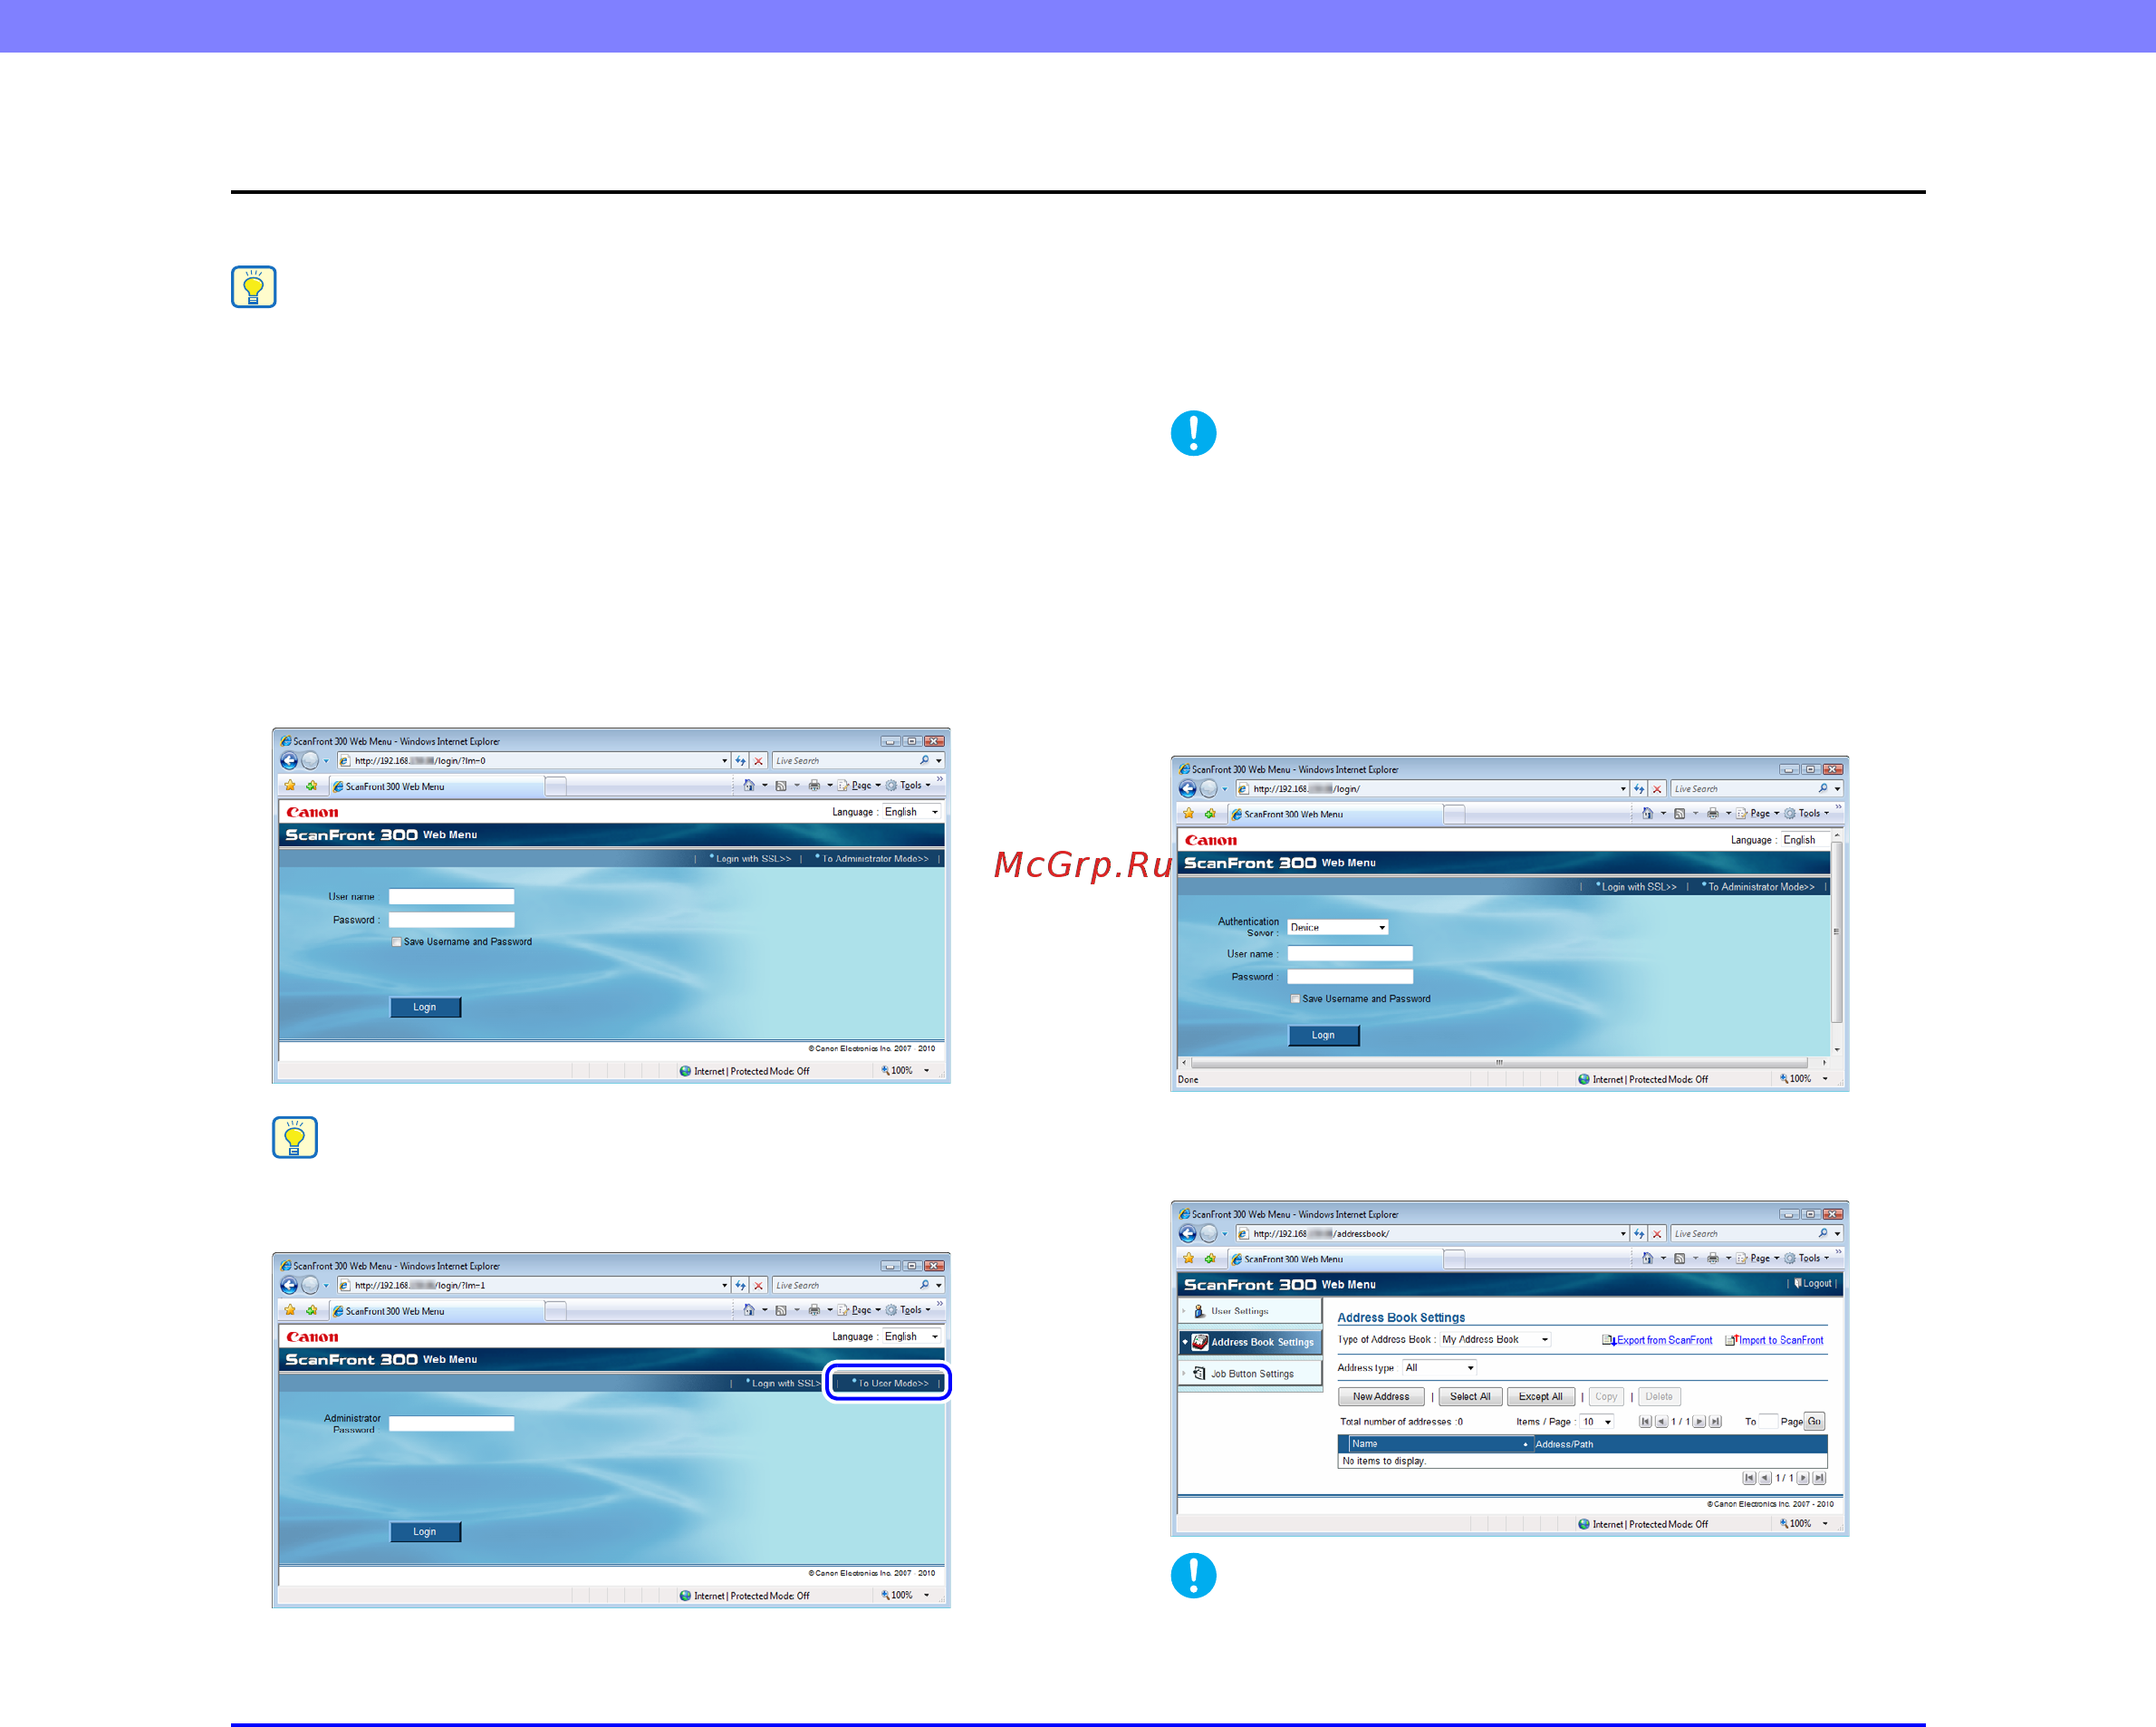The height and width of the screenshot is (1727, 2156).
Task: Open Items / Page dropdown showing 10
Action: click(x=1597, y=1421)
